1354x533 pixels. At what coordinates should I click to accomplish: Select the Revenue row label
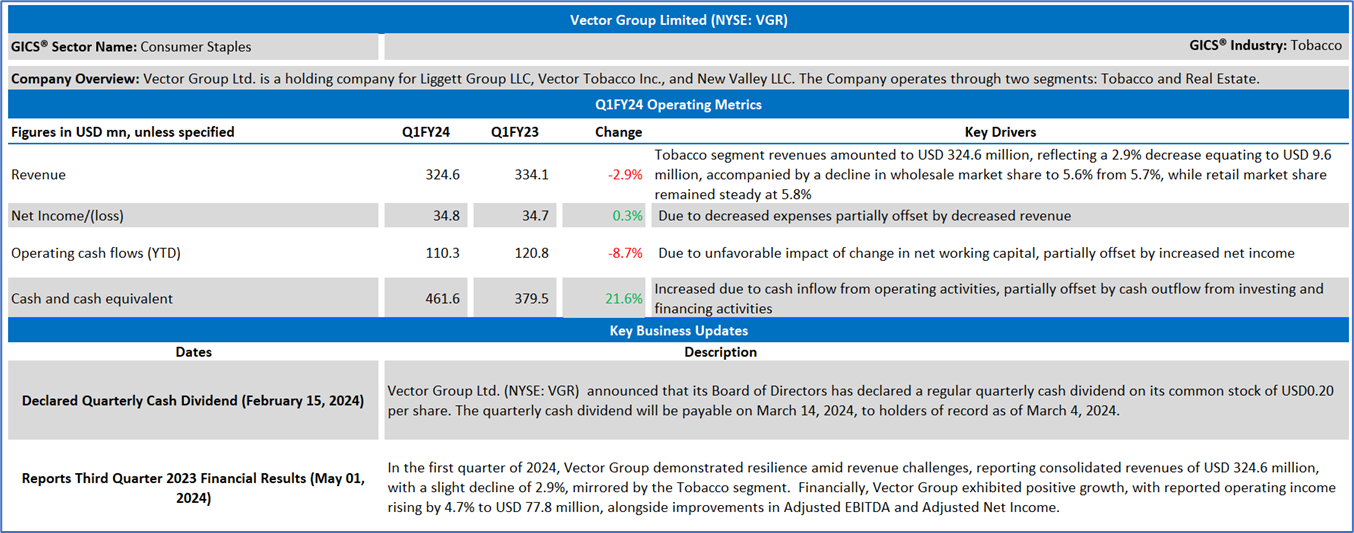pos(39,175)
